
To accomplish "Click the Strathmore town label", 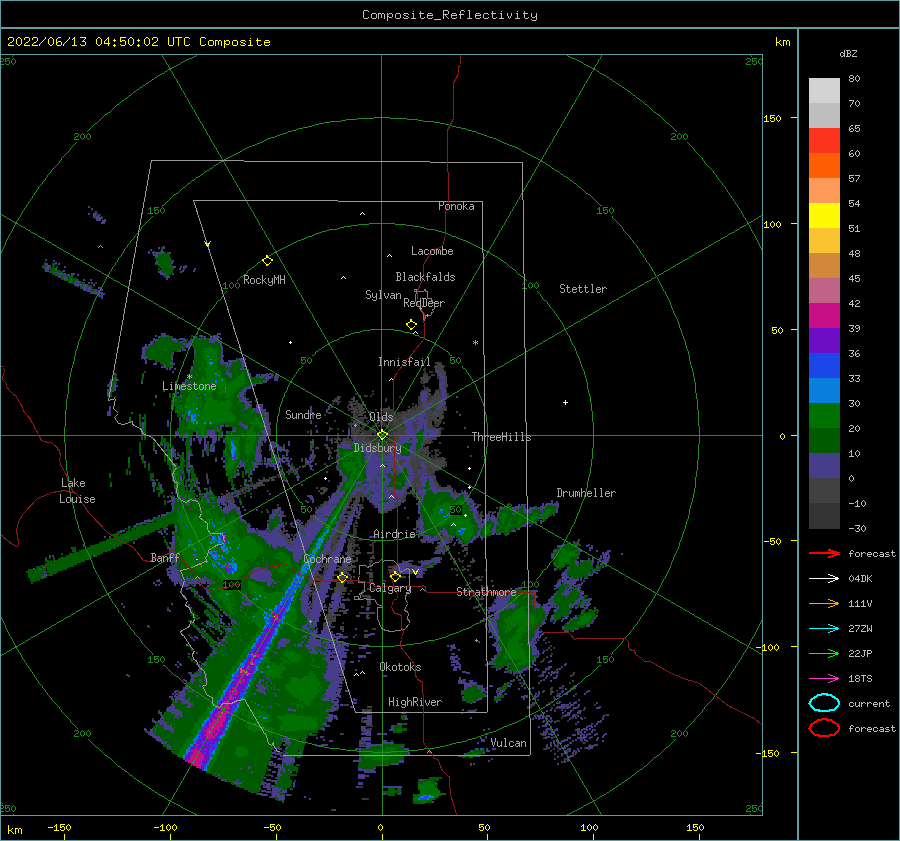I will click(486, 592).
